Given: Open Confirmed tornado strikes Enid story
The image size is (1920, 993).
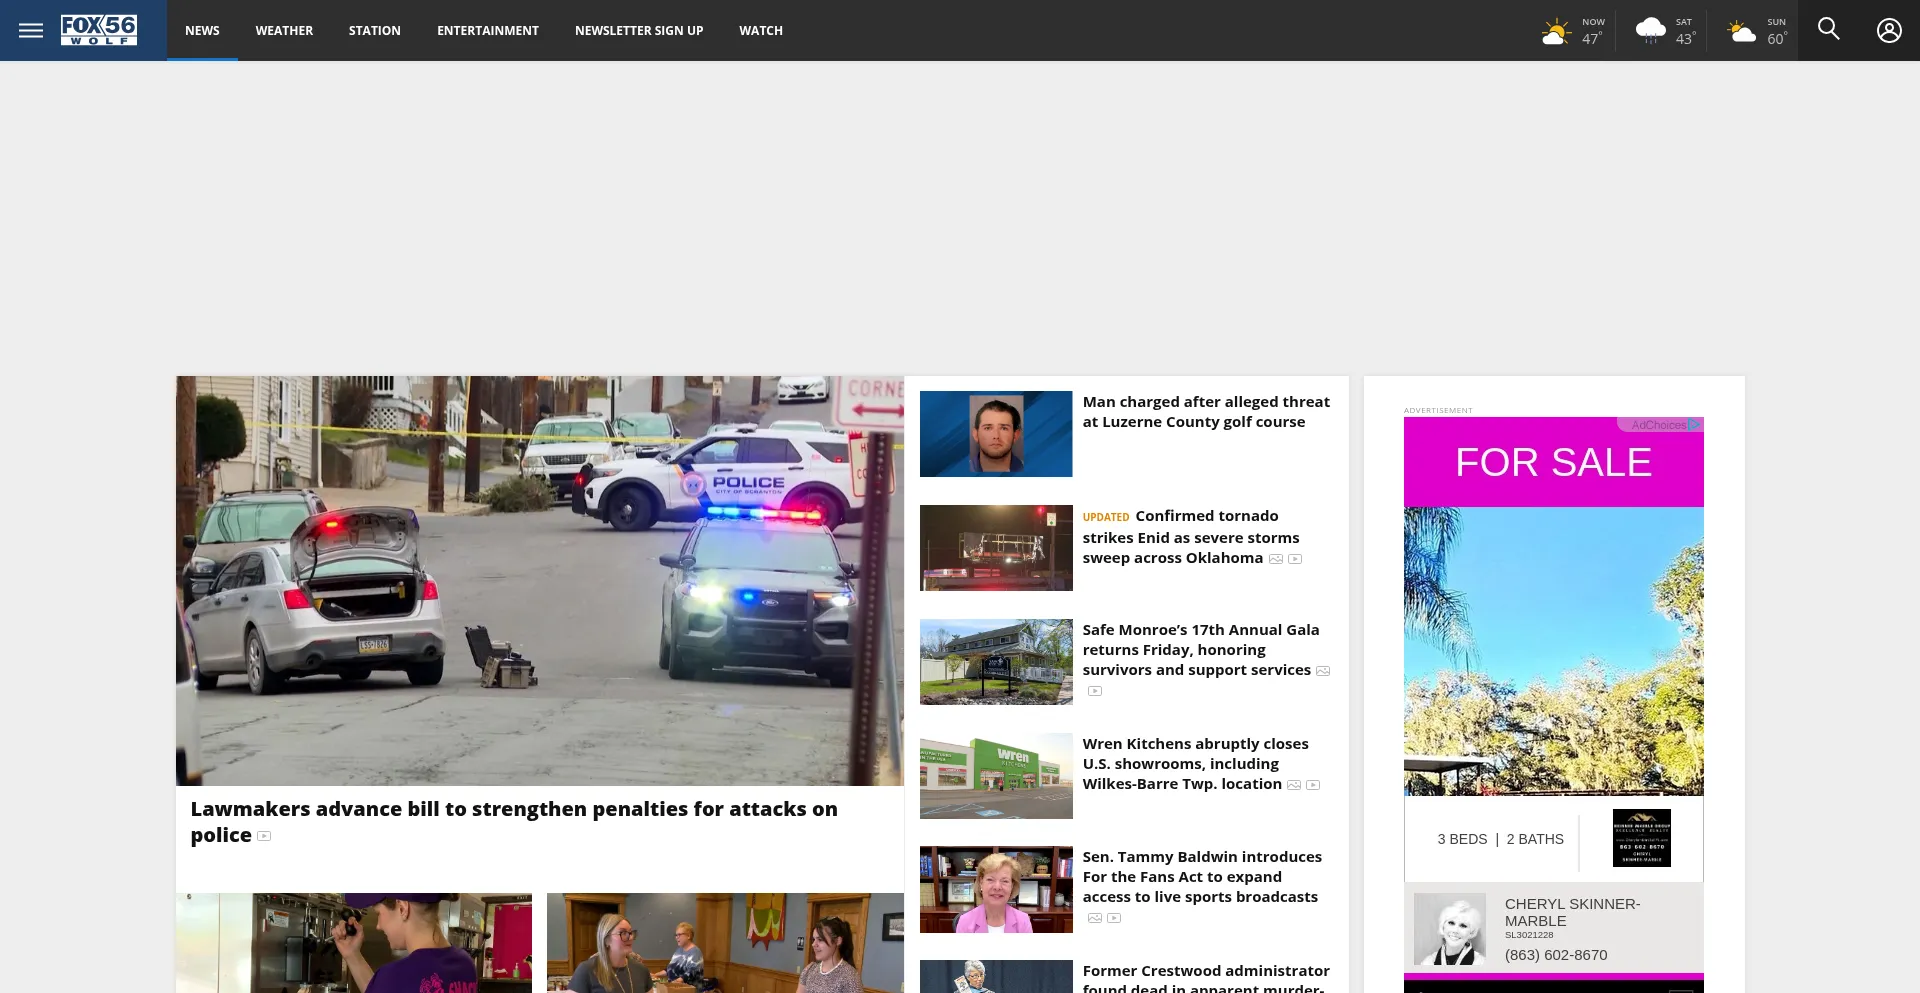Looking at the screenshot, I should pos(1190,537).
